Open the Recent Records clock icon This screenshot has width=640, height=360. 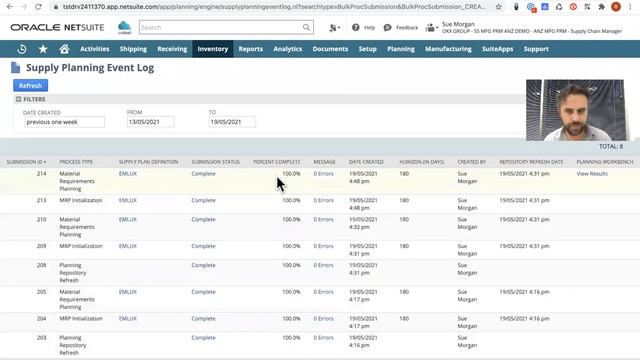tap(22, 49)
